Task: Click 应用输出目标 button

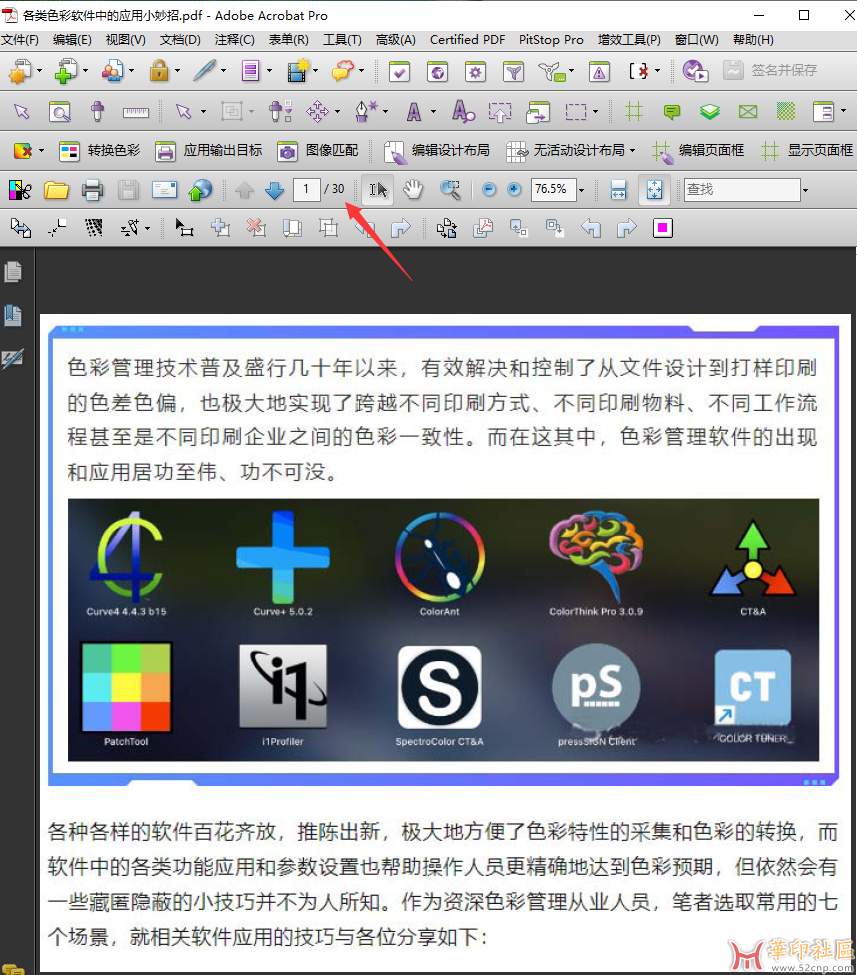Action: pyautogui.click(x=209, y=150)
